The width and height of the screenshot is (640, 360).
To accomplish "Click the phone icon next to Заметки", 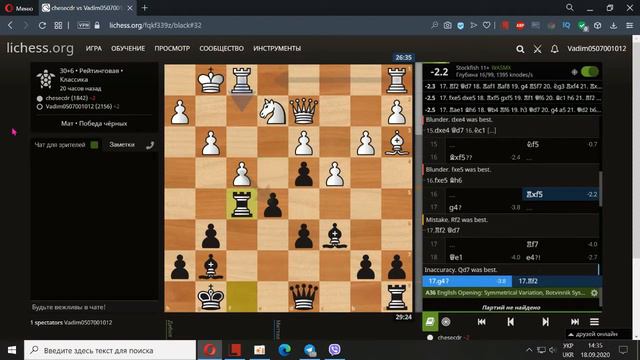I will (x=150, y=144).
